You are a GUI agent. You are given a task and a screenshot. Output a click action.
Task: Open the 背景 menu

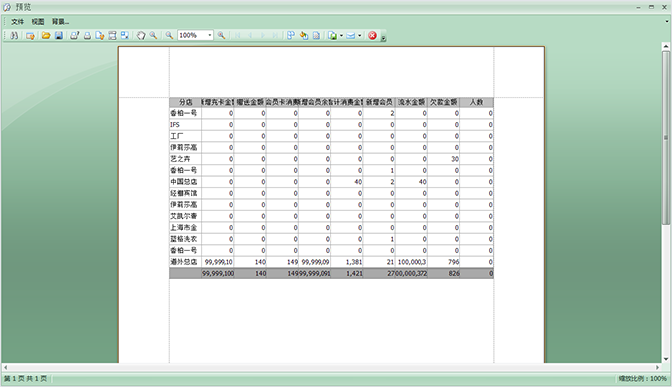pyautogui.click(x=60, y=22)
